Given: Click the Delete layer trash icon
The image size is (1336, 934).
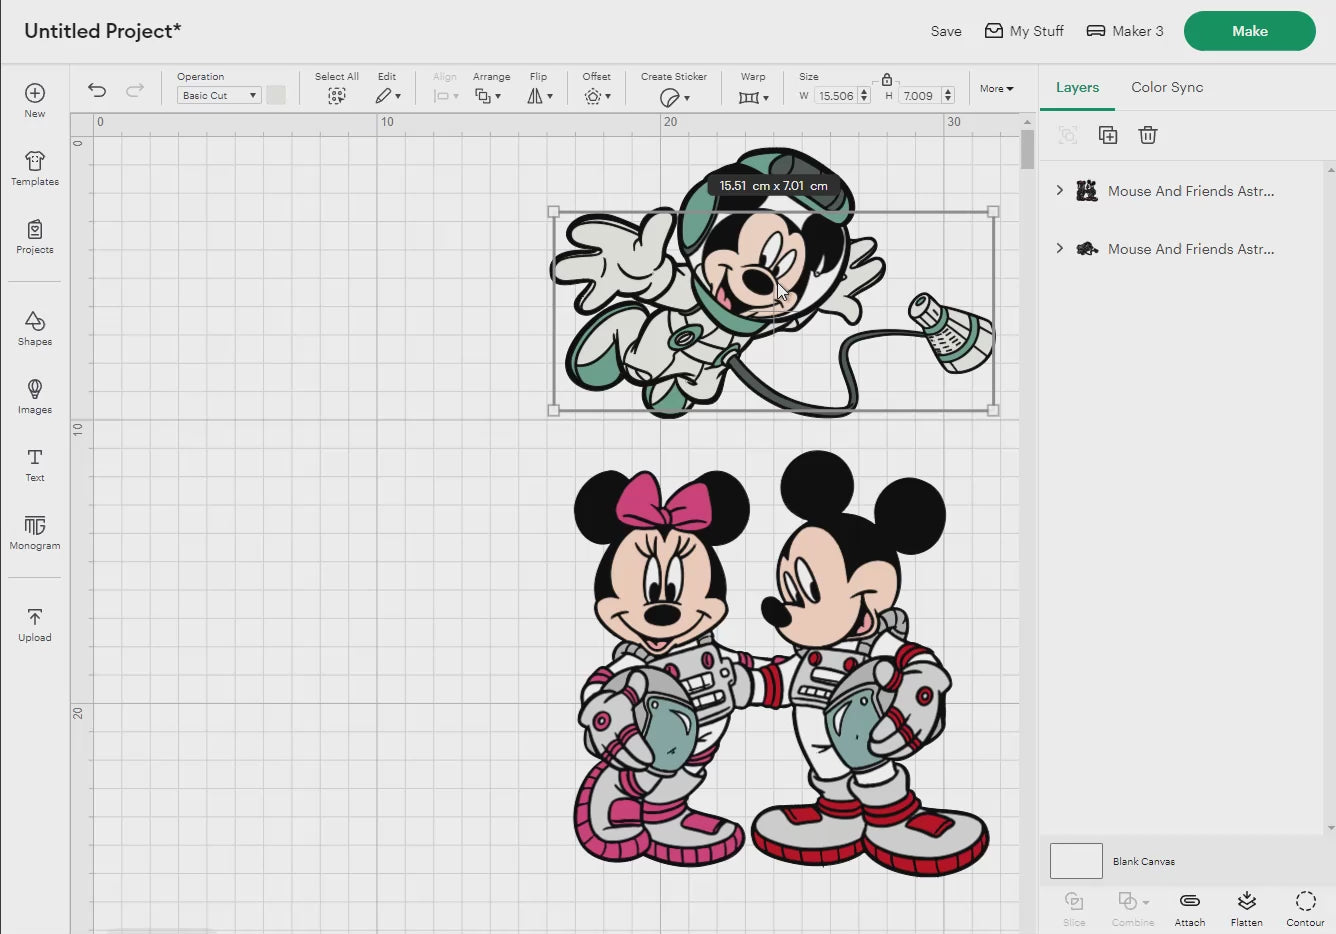Looking at the screenshot, I should coord(1148,135).
